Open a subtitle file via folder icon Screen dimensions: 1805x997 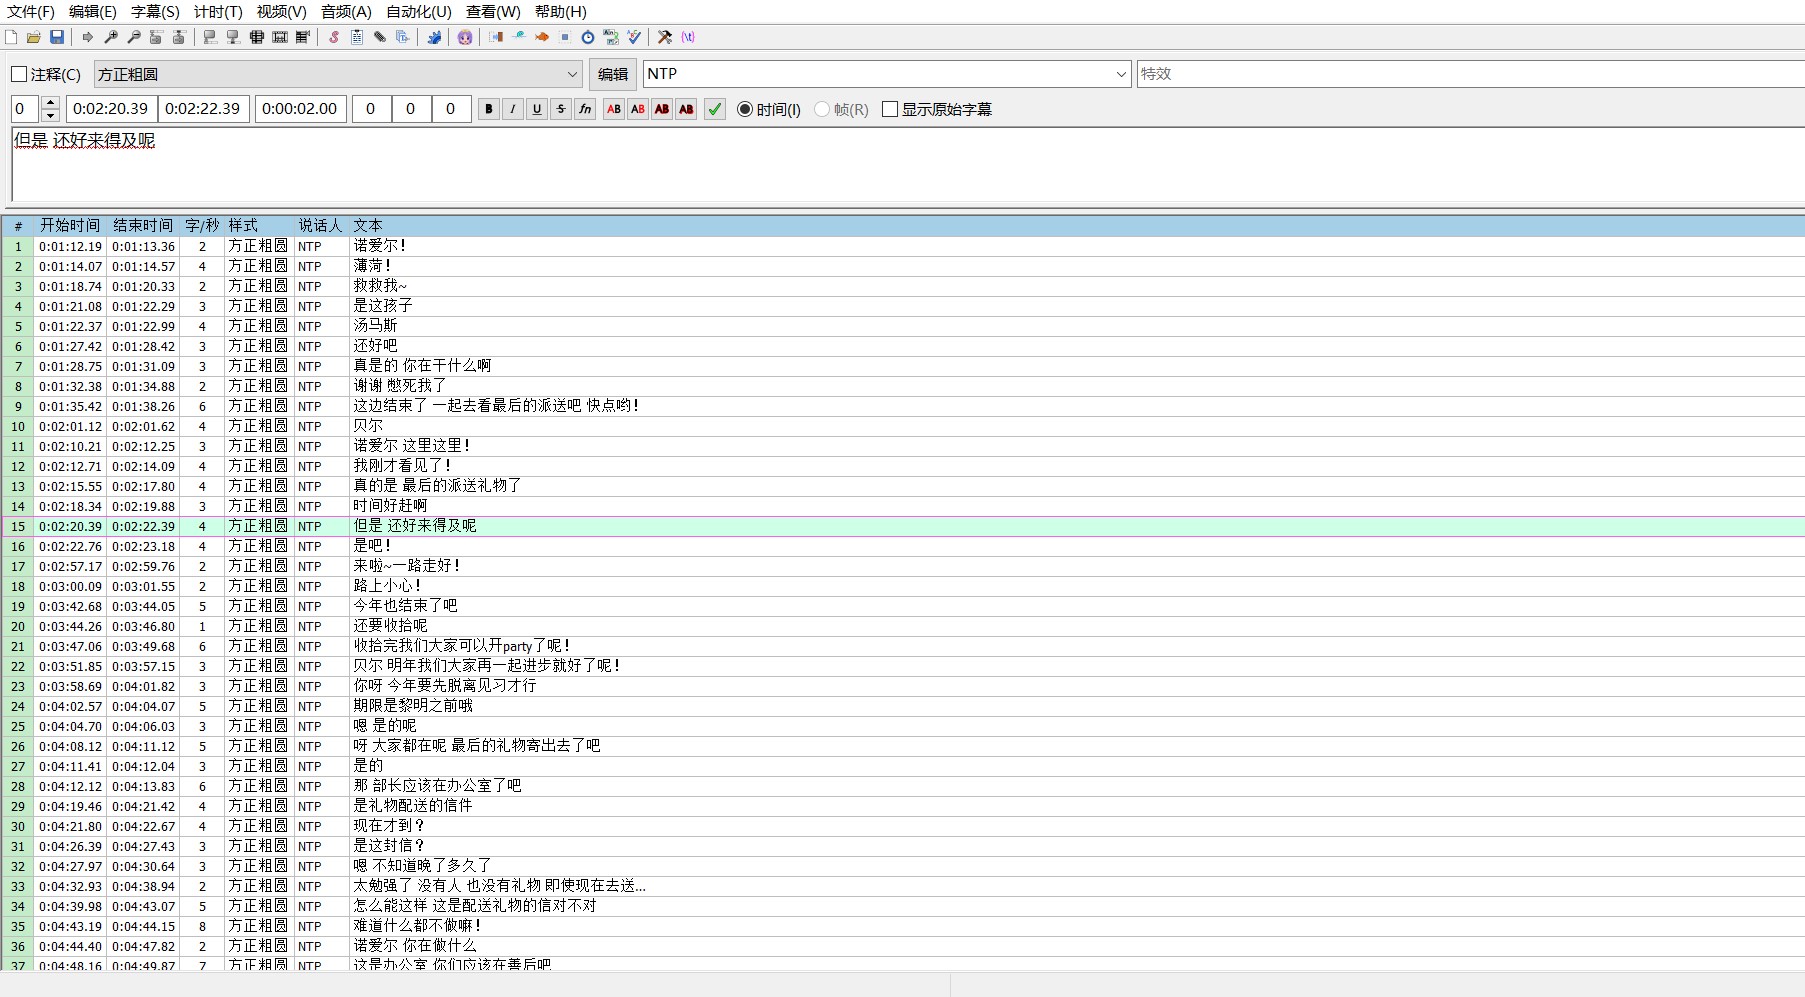pos(34,37)
